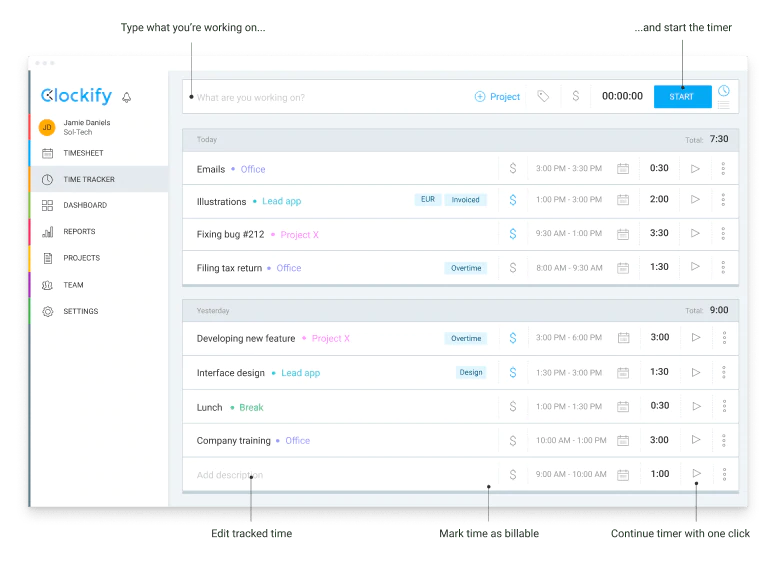Open calendar for Lunch entry

pyautogui.click(x=623, y=407)
